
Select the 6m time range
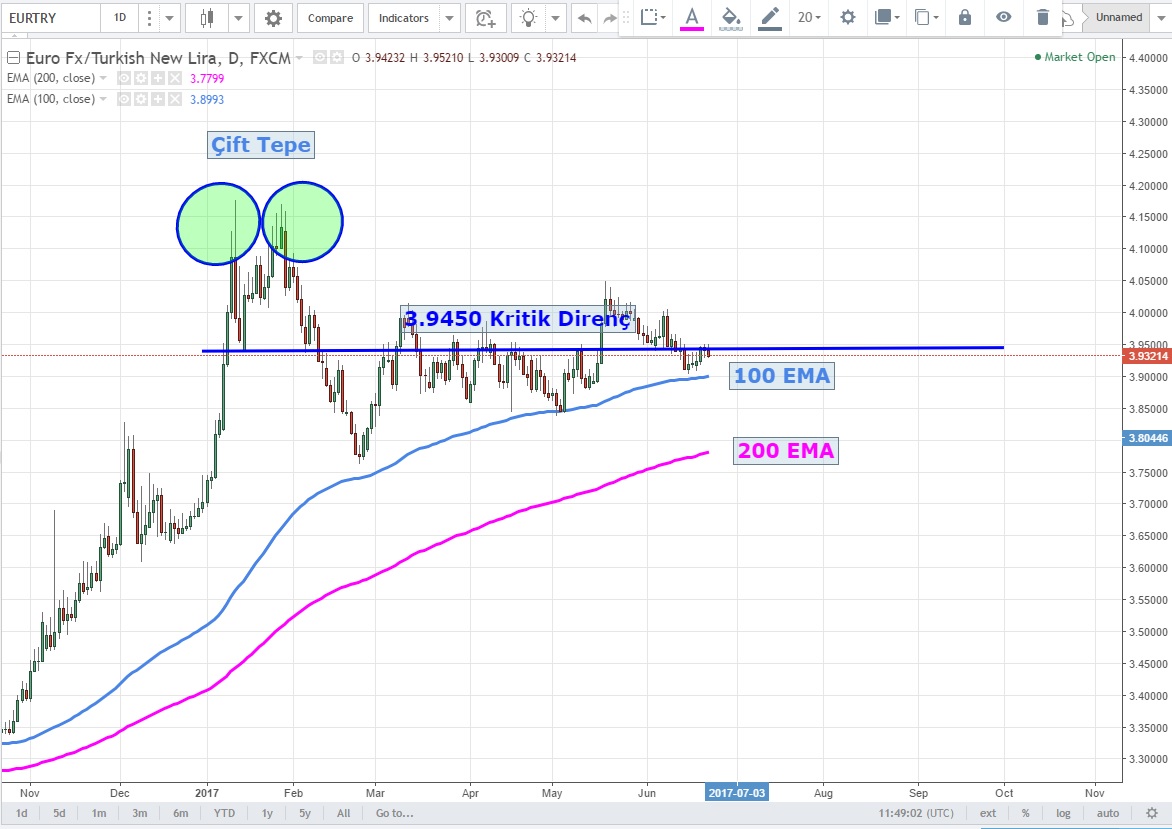pyautogui.click(x=181, y=813)
